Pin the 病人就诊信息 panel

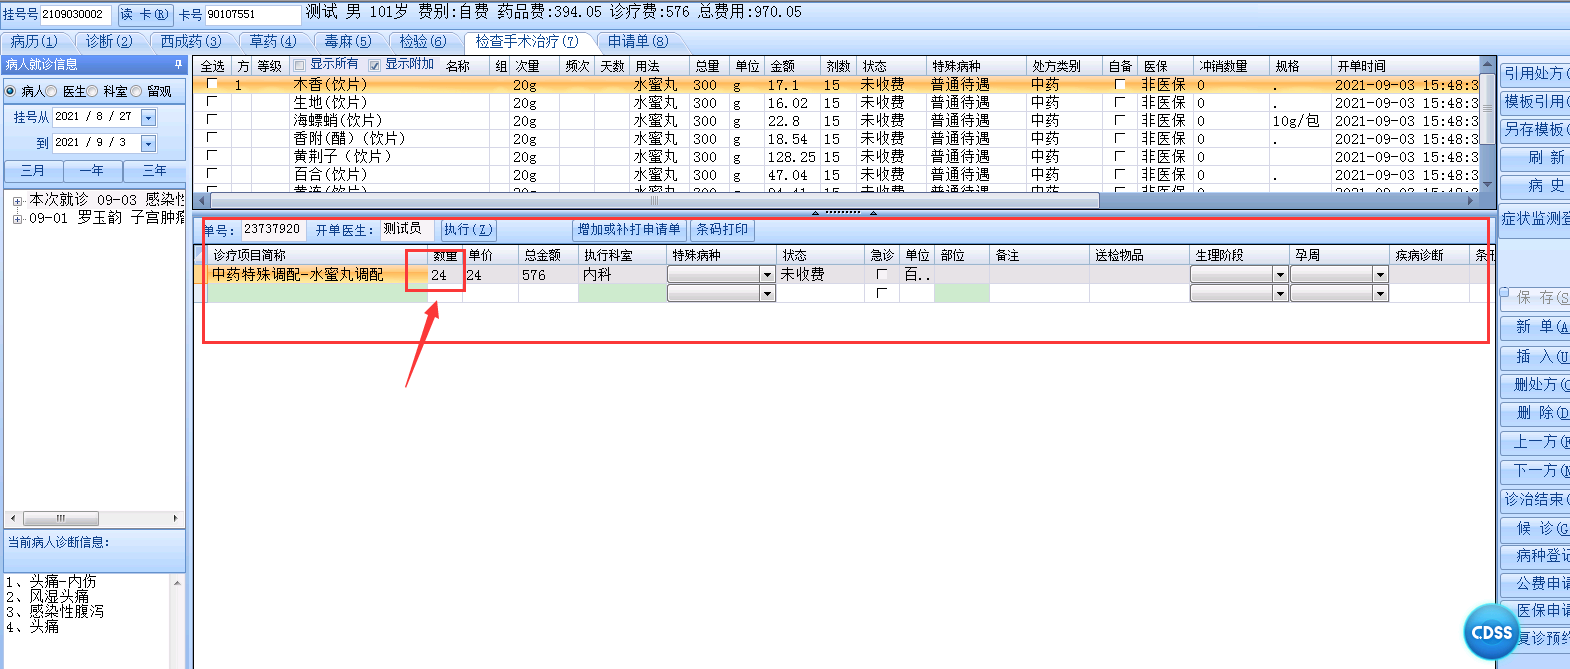coord(178,64)
